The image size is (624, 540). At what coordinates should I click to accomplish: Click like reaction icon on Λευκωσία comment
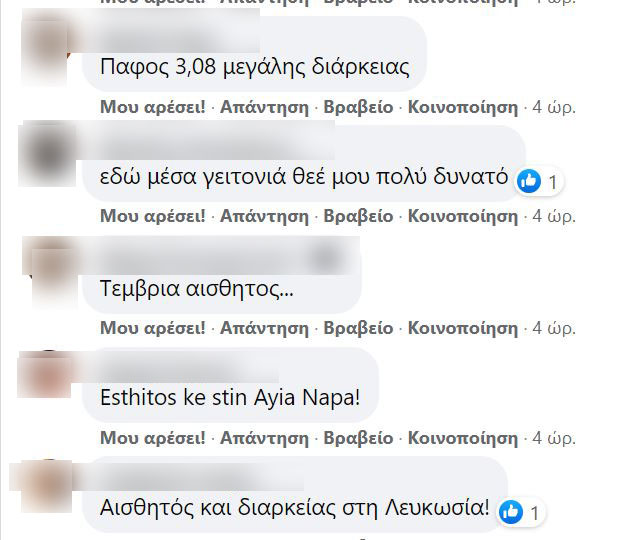click(511, 511)
